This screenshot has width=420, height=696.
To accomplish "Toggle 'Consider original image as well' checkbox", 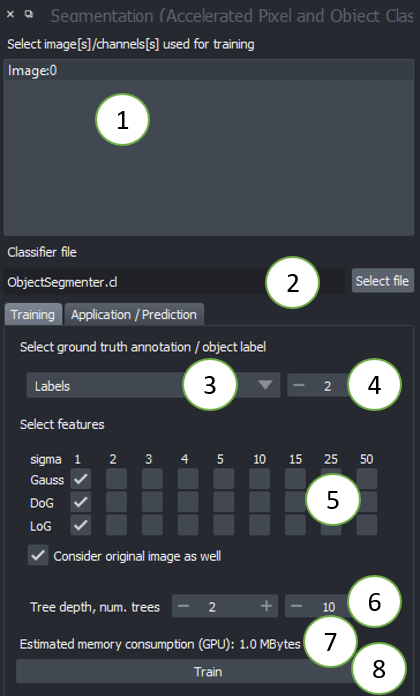I will coord(38,555).
